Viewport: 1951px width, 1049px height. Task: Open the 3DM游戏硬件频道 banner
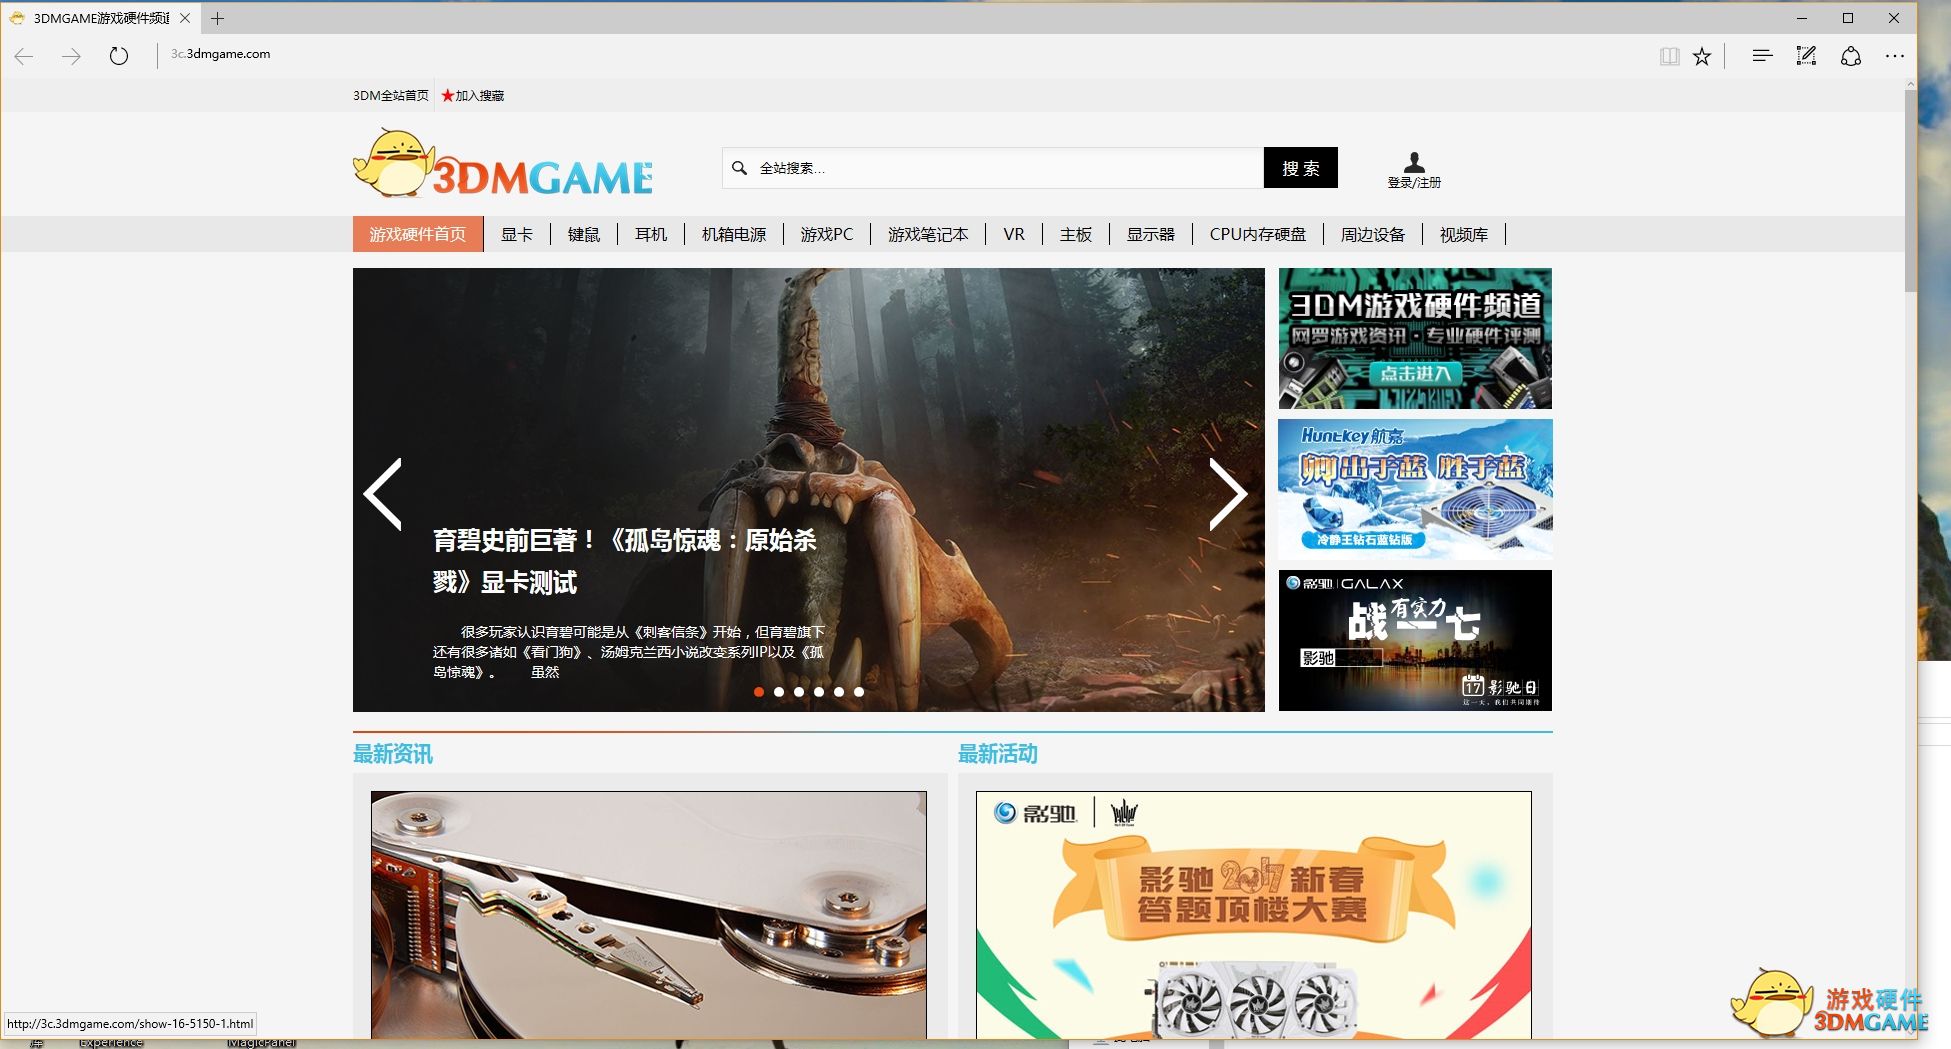tap(1415, 338)
